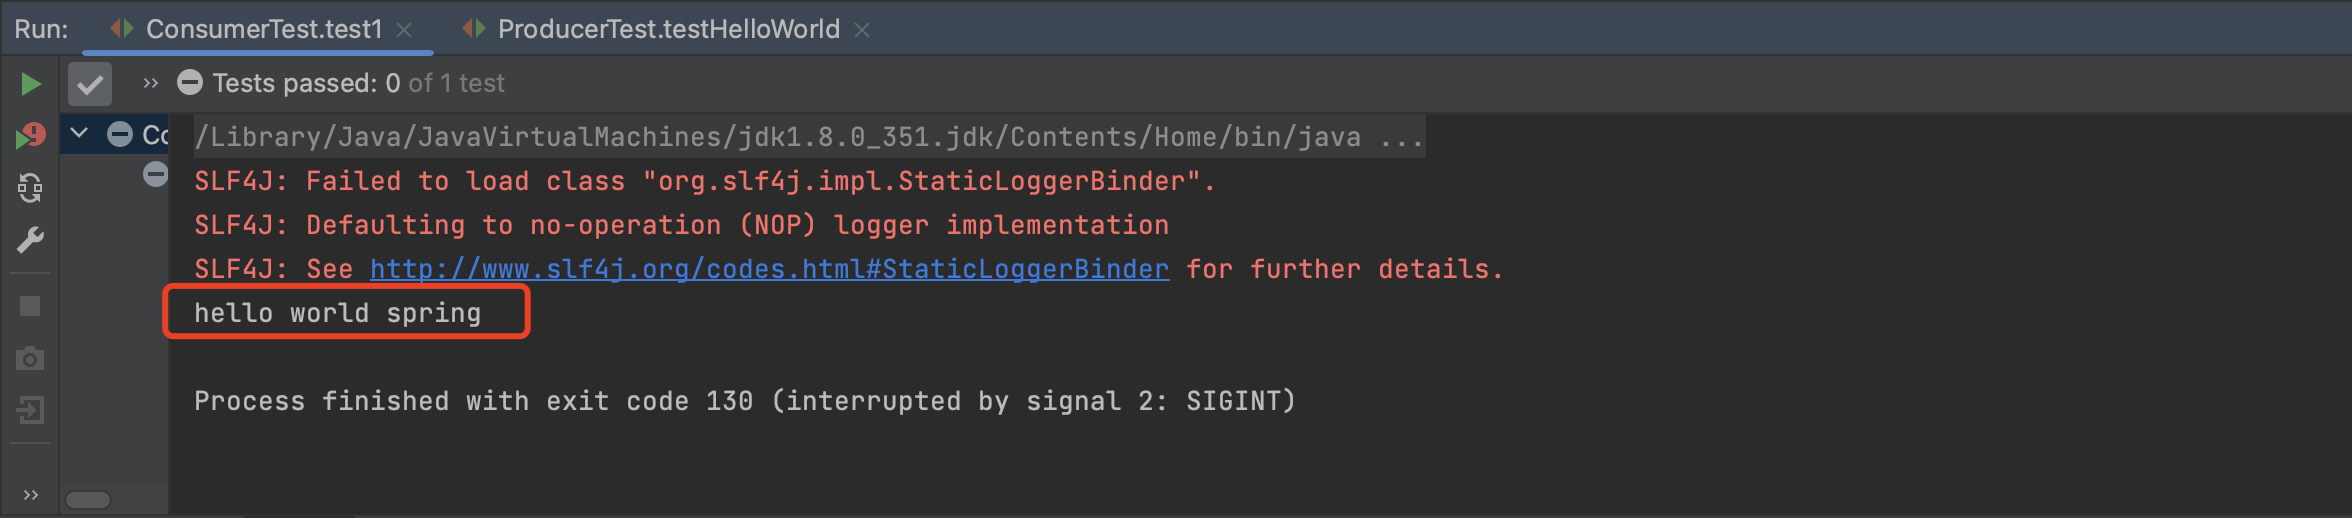Click the folded java command line
Screen dimensions: 2352x518
[808, 137]
